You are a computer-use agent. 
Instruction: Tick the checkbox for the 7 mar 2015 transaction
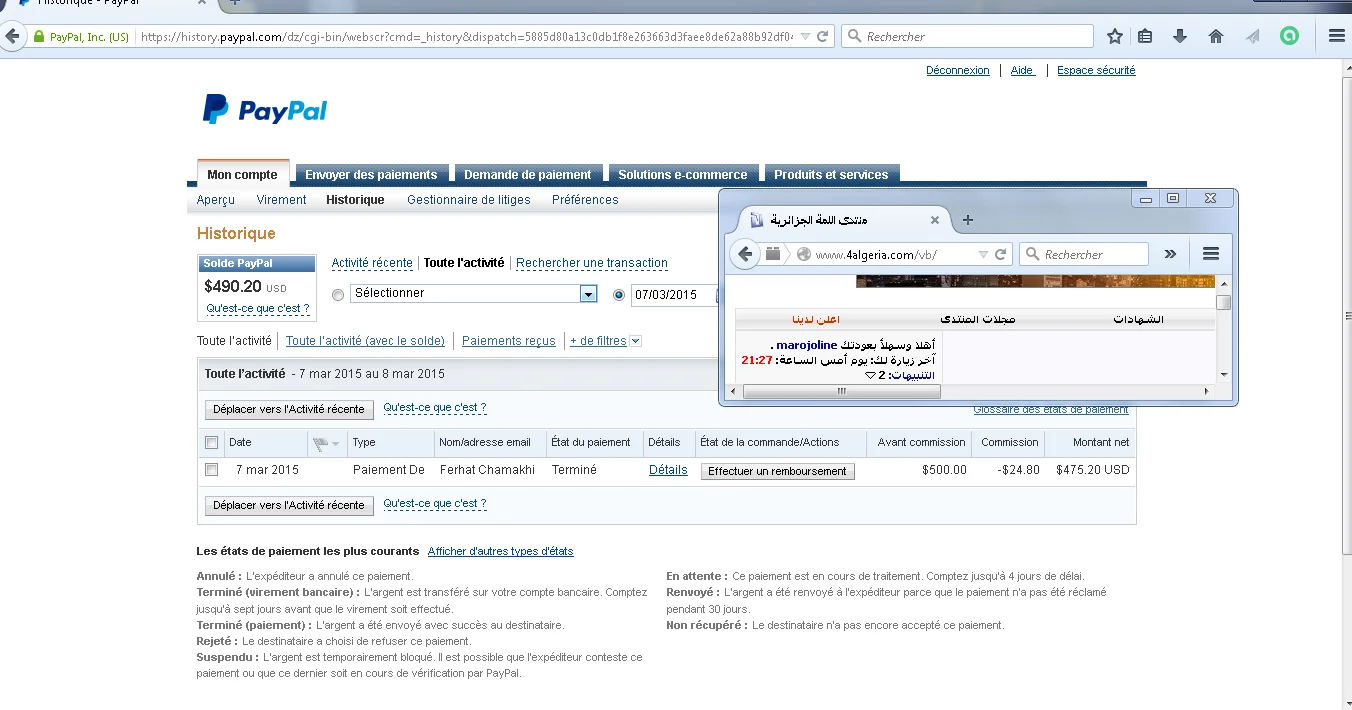pos(211,470)
